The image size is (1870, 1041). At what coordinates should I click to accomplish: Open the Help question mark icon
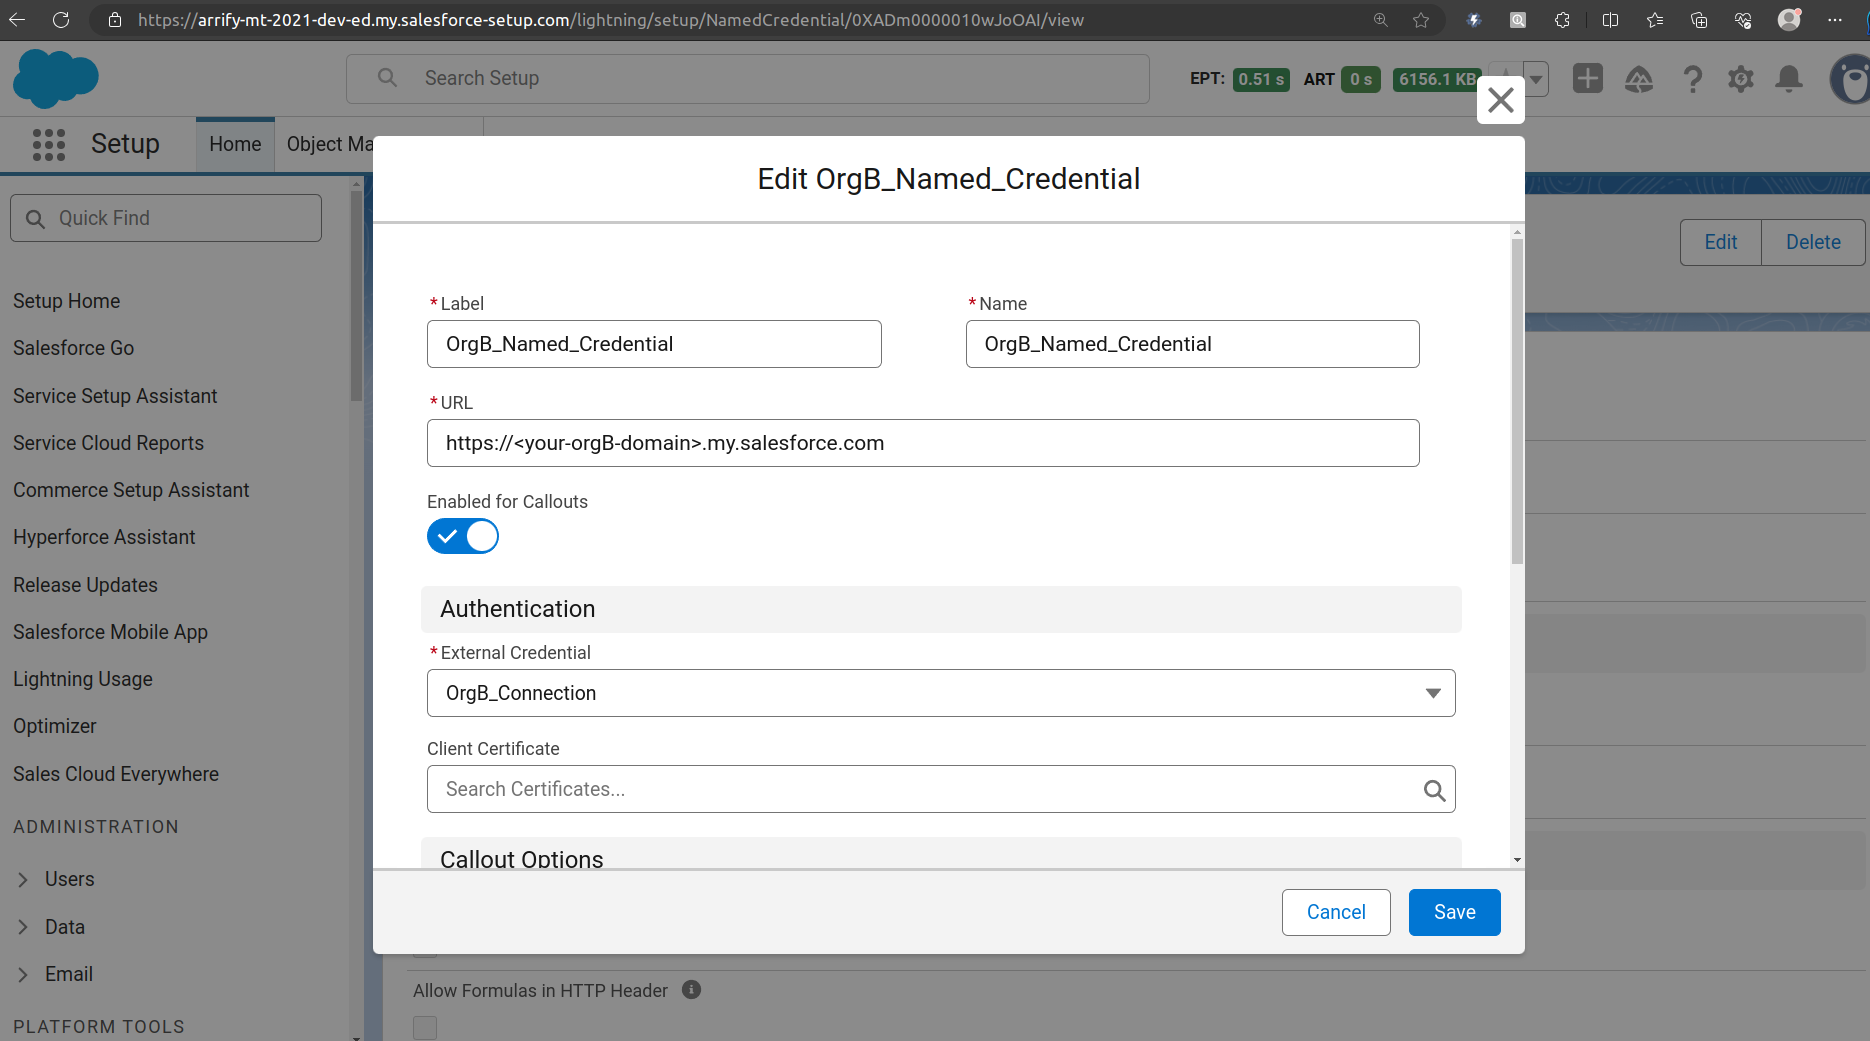point(1692,79)
